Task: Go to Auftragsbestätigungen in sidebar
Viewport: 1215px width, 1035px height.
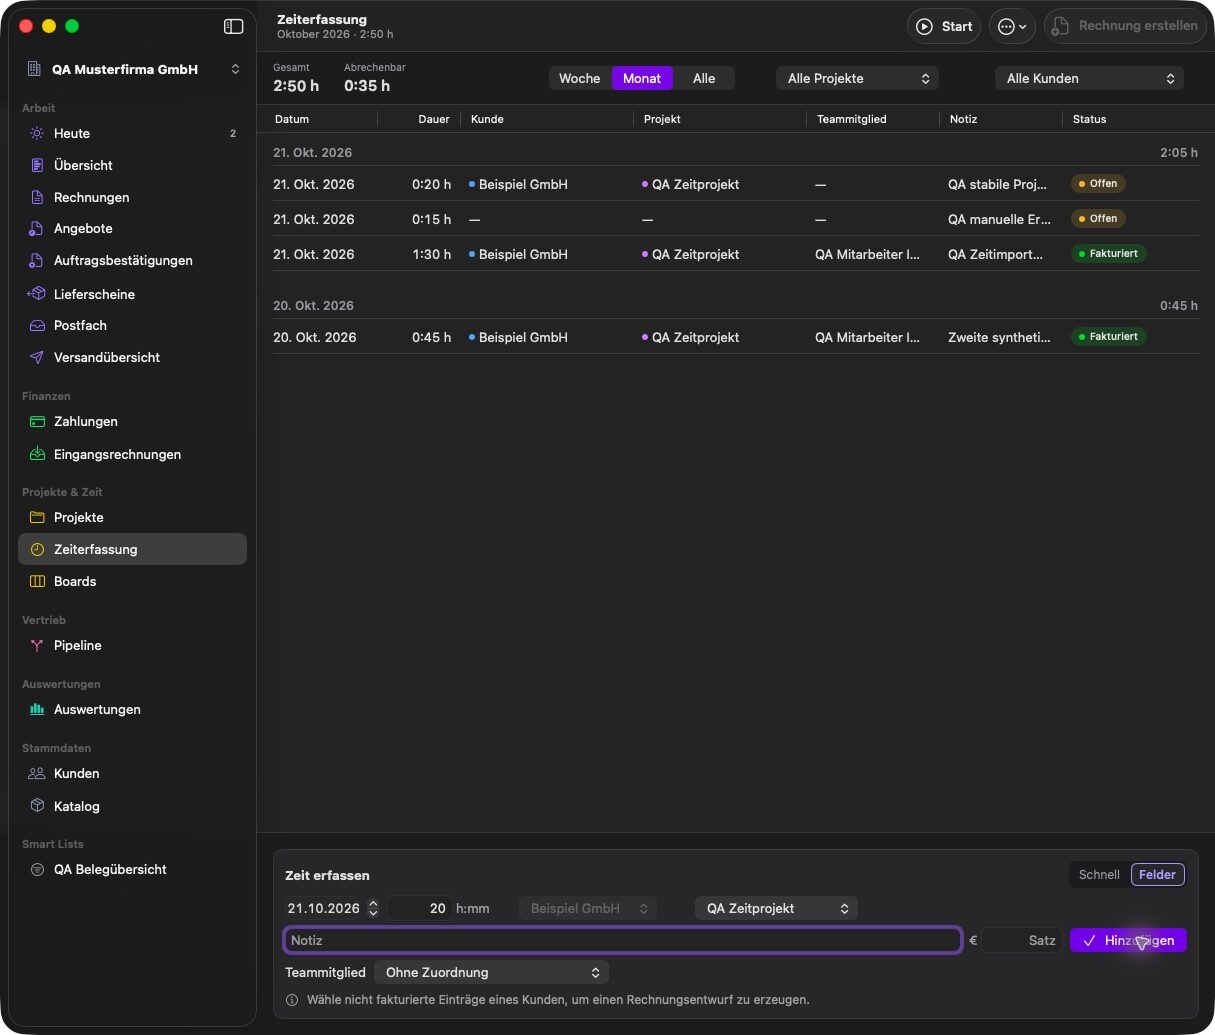Action: coord(132,260)
